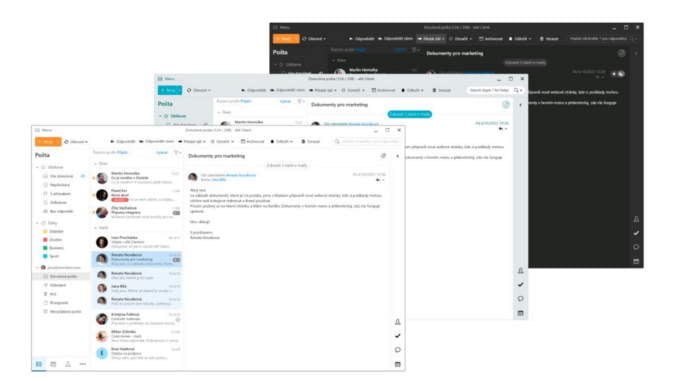This screenshot has height=381, width=678.
Task: Open the calendar agenda icon in front window sidebar
Action: click(x=397, y=364)
